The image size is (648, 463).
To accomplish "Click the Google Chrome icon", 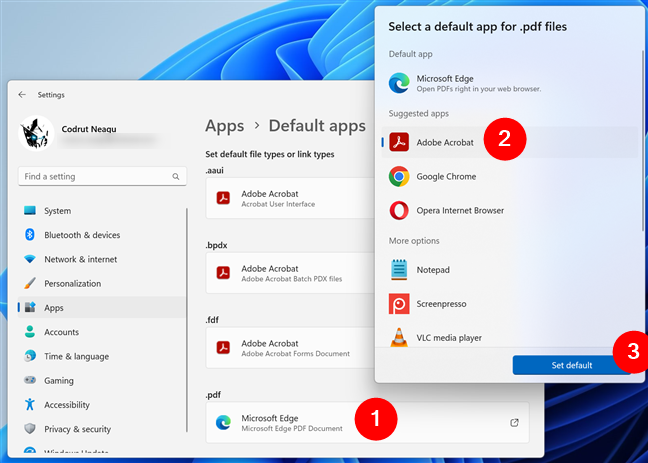I will pyautogui.click(x=399, y=177).
